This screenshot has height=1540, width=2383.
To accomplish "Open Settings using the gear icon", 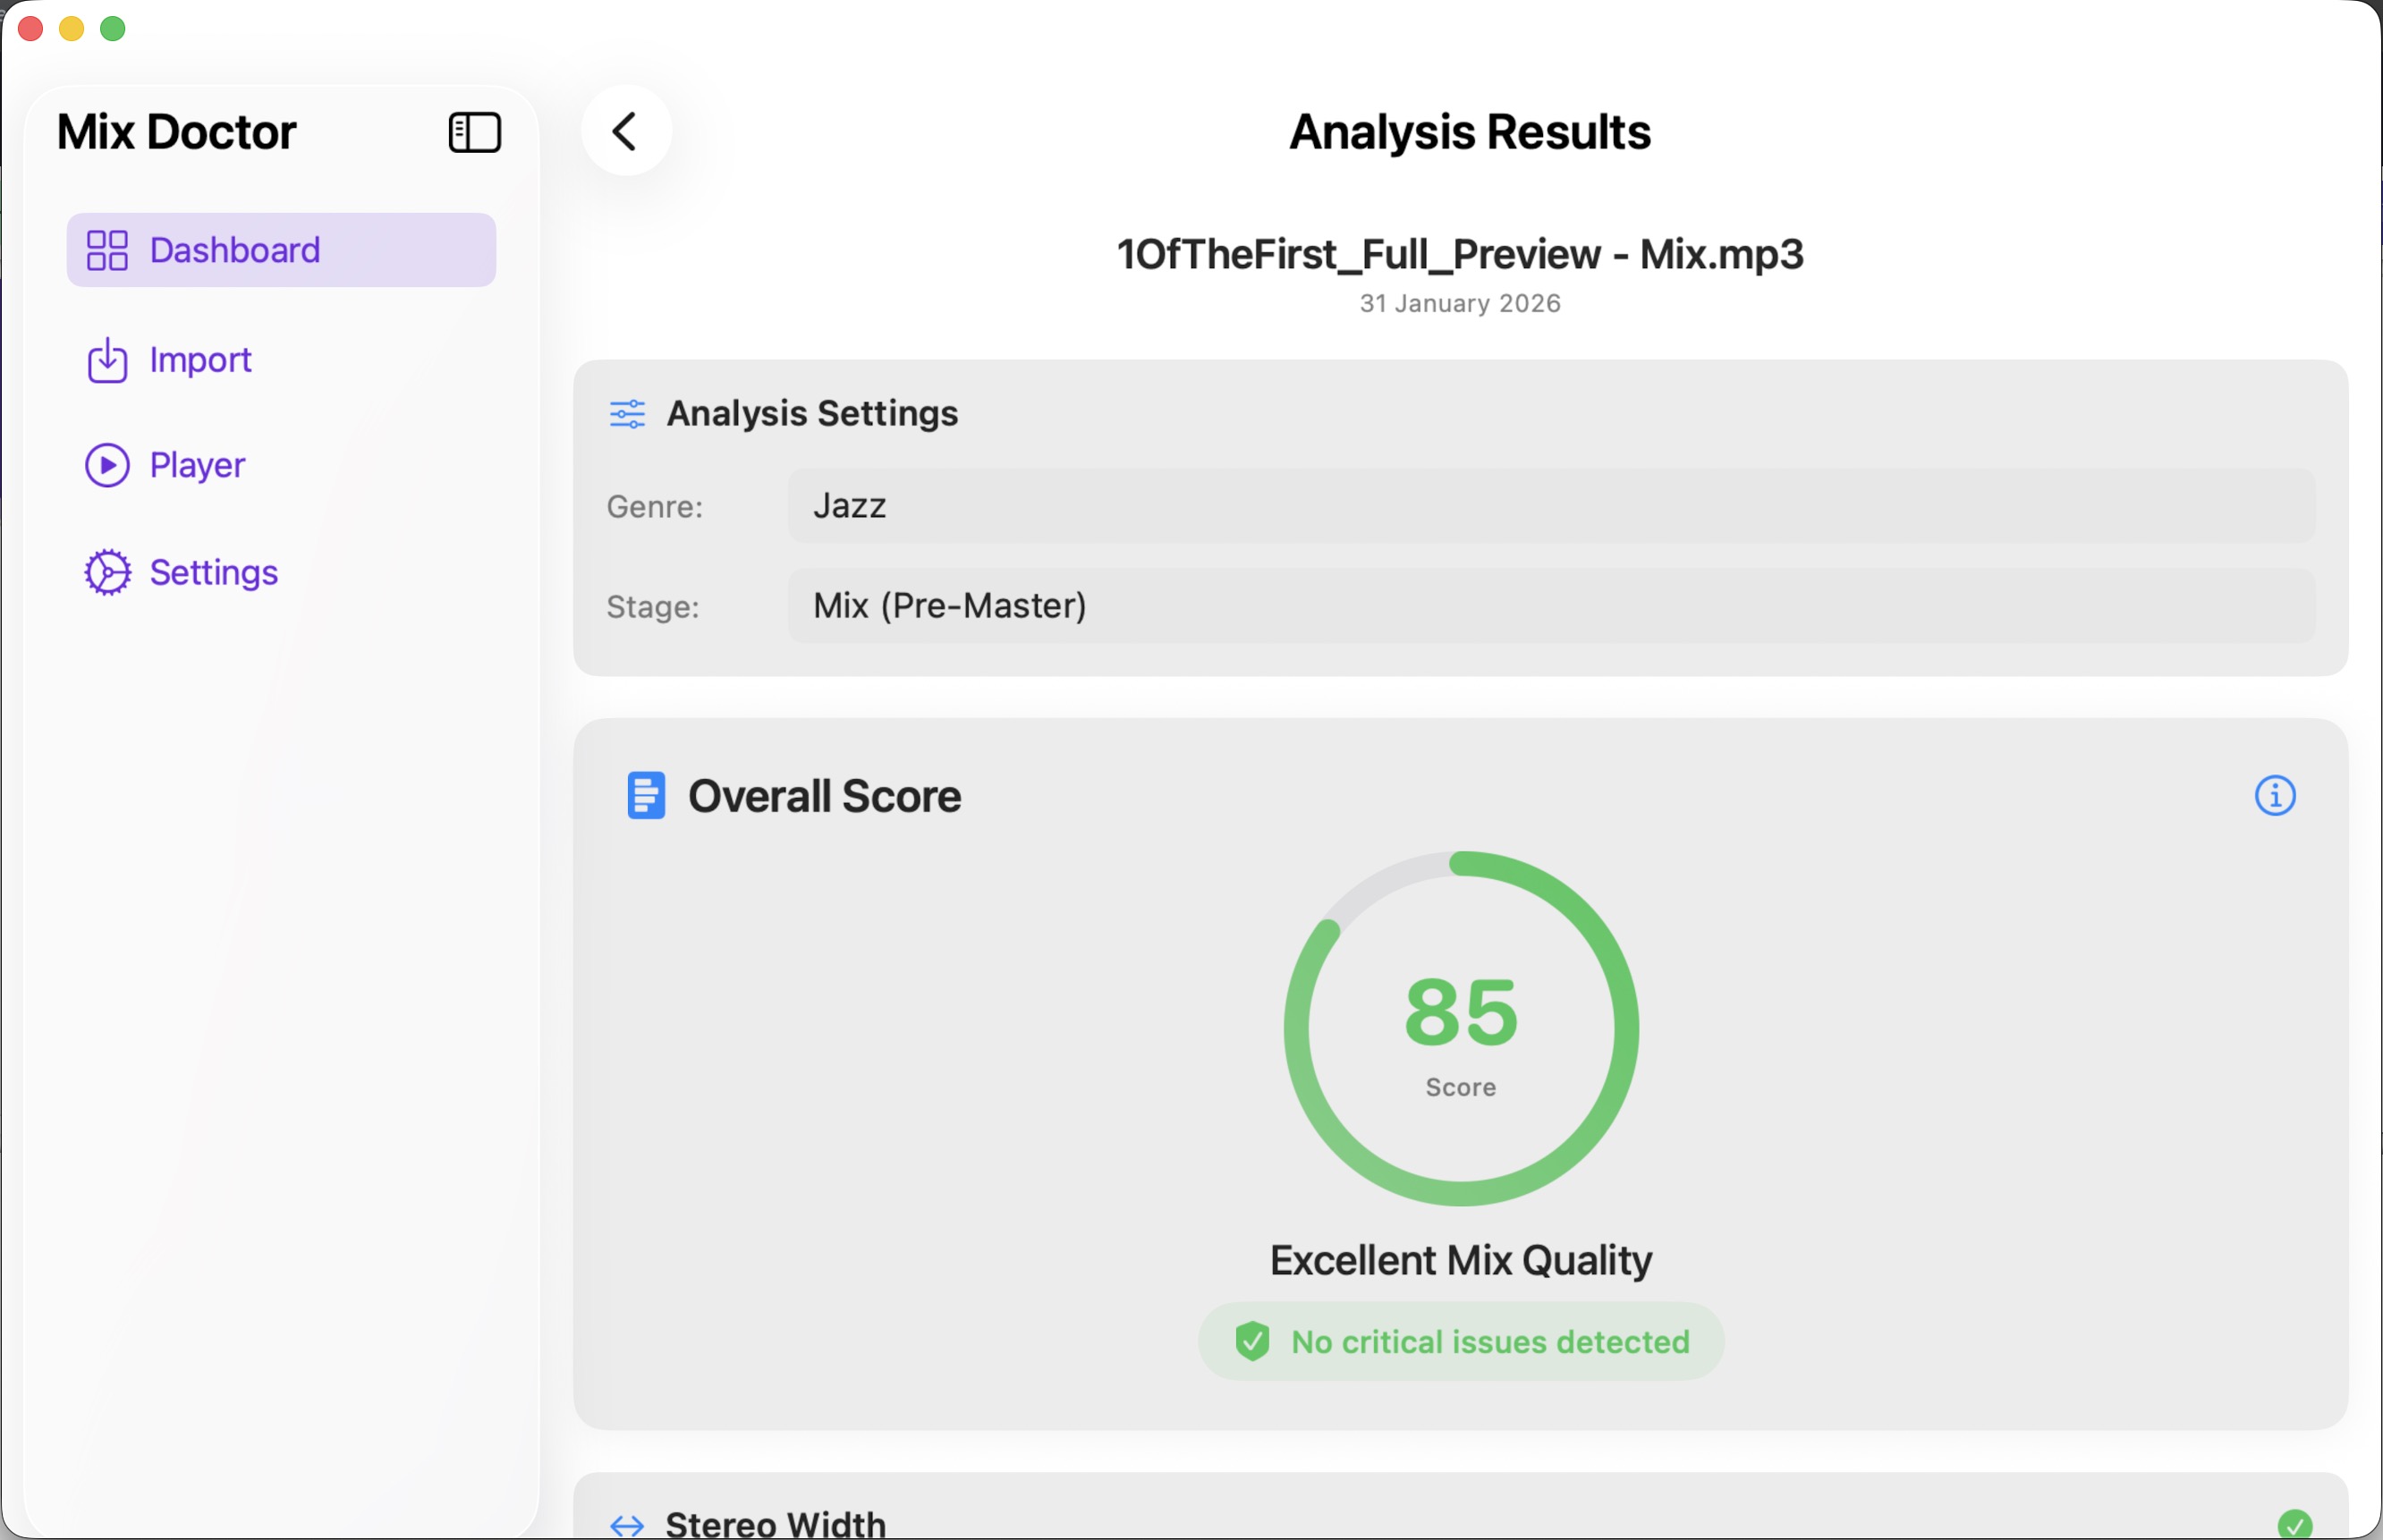I will pos(106,572).
